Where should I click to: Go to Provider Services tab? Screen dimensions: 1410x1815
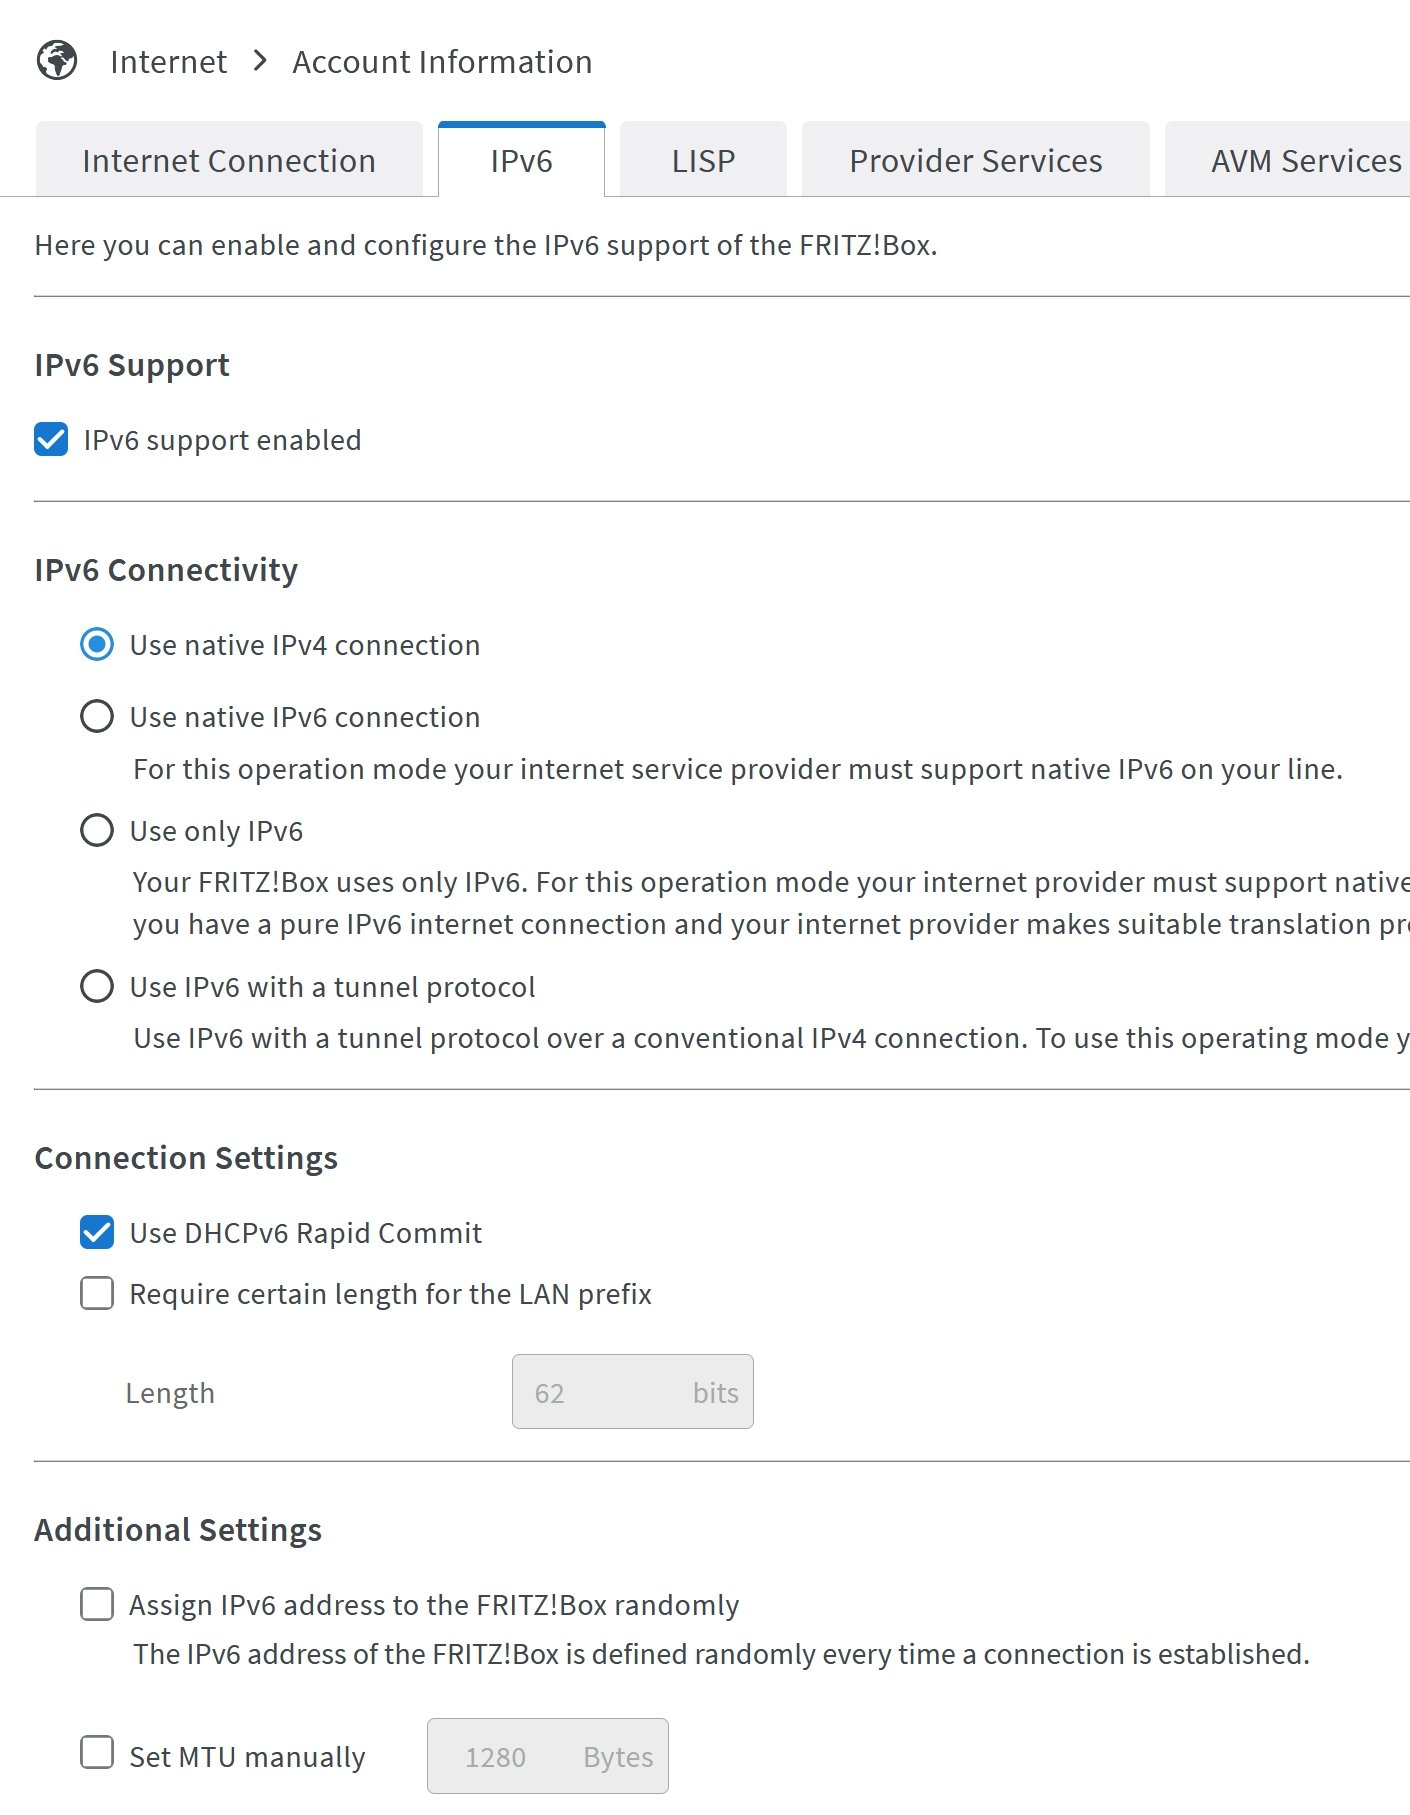click(975, 160)
